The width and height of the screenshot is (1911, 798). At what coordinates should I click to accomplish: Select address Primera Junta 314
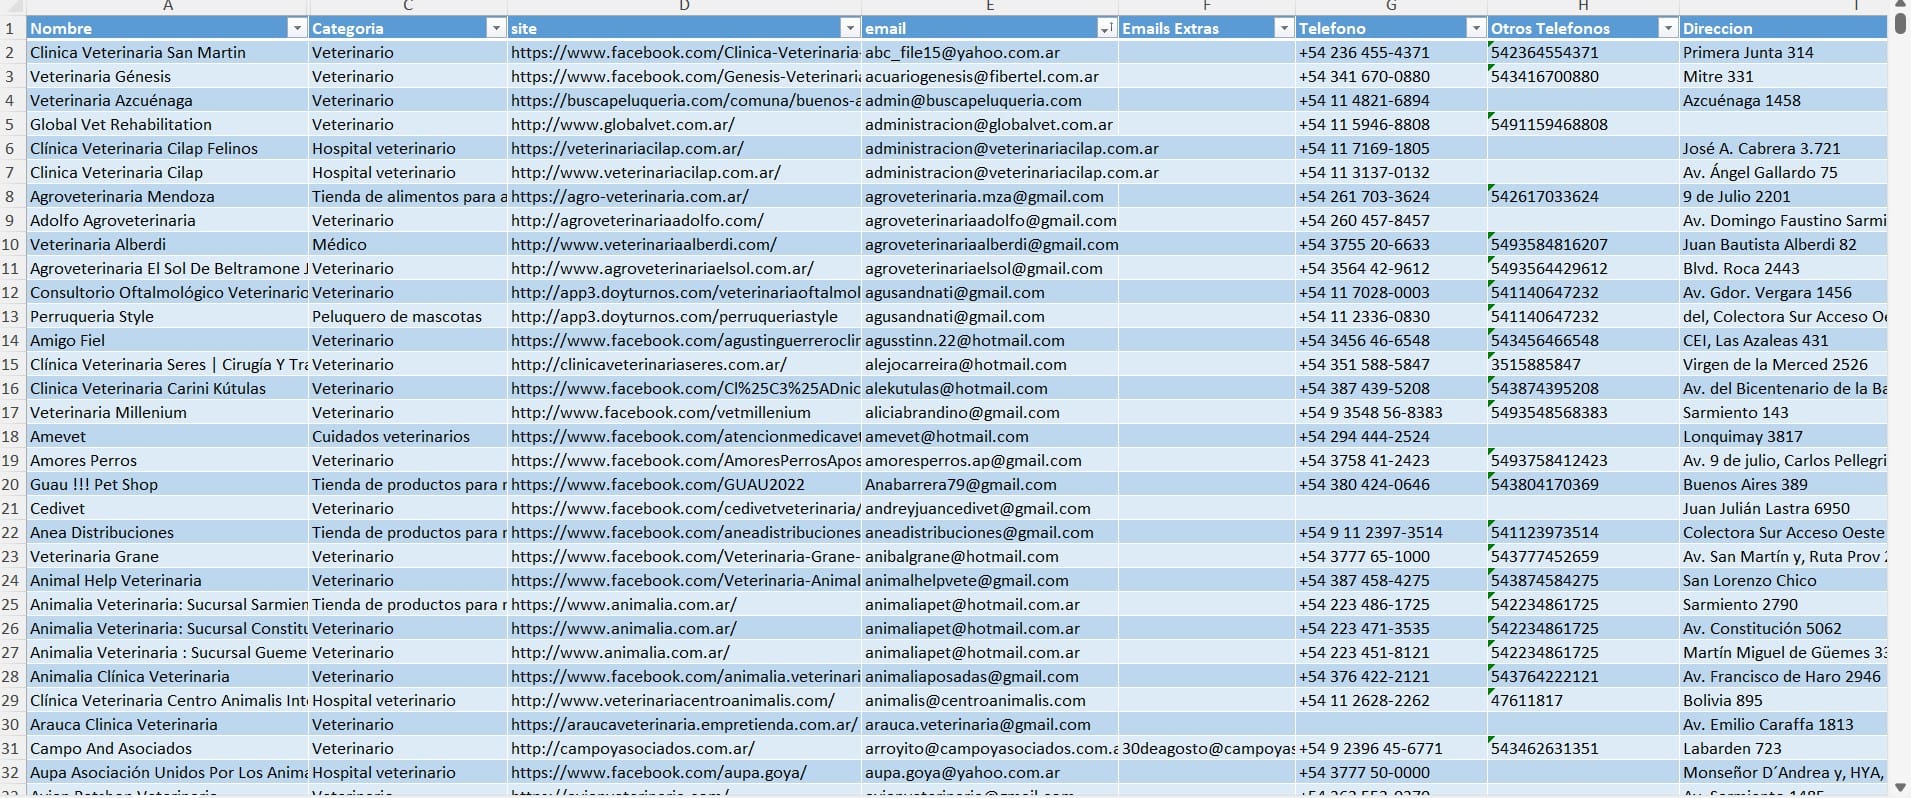(x=1783, y=52)
